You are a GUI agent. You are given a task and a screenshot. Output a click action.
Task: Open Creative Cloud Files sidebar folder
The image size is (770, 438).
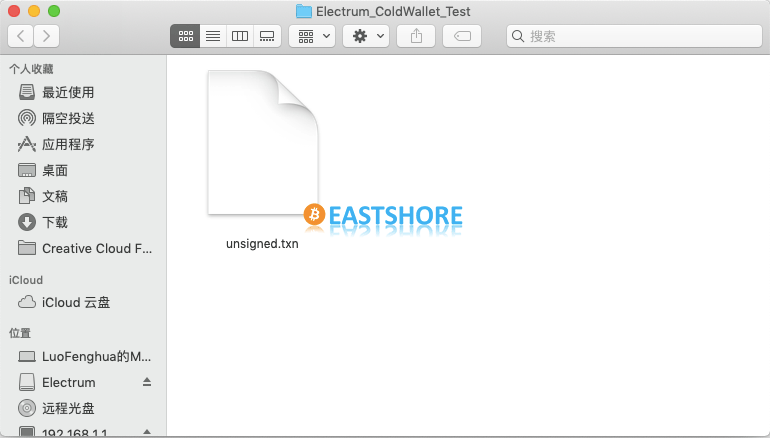pyautogui.click(x=83, y=248)
